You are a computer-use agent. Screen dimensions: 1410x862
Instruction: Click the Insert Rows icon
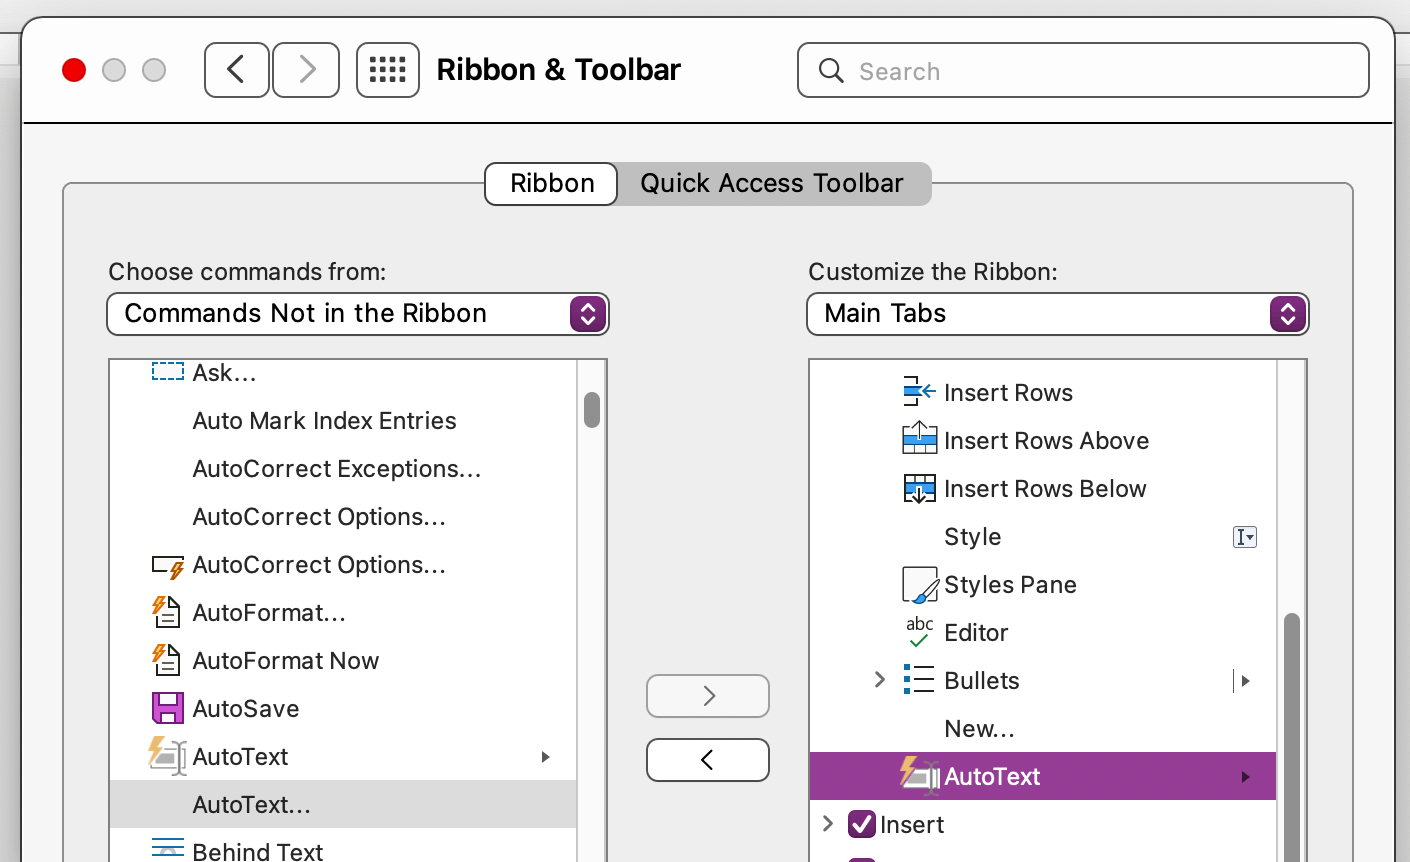pyautogui.click(x=919, y=392)
